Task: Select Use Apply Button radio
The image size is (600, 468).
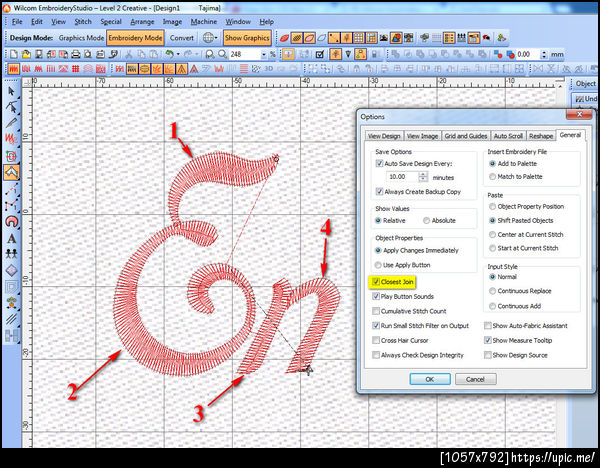Action: tap(378, 265)
